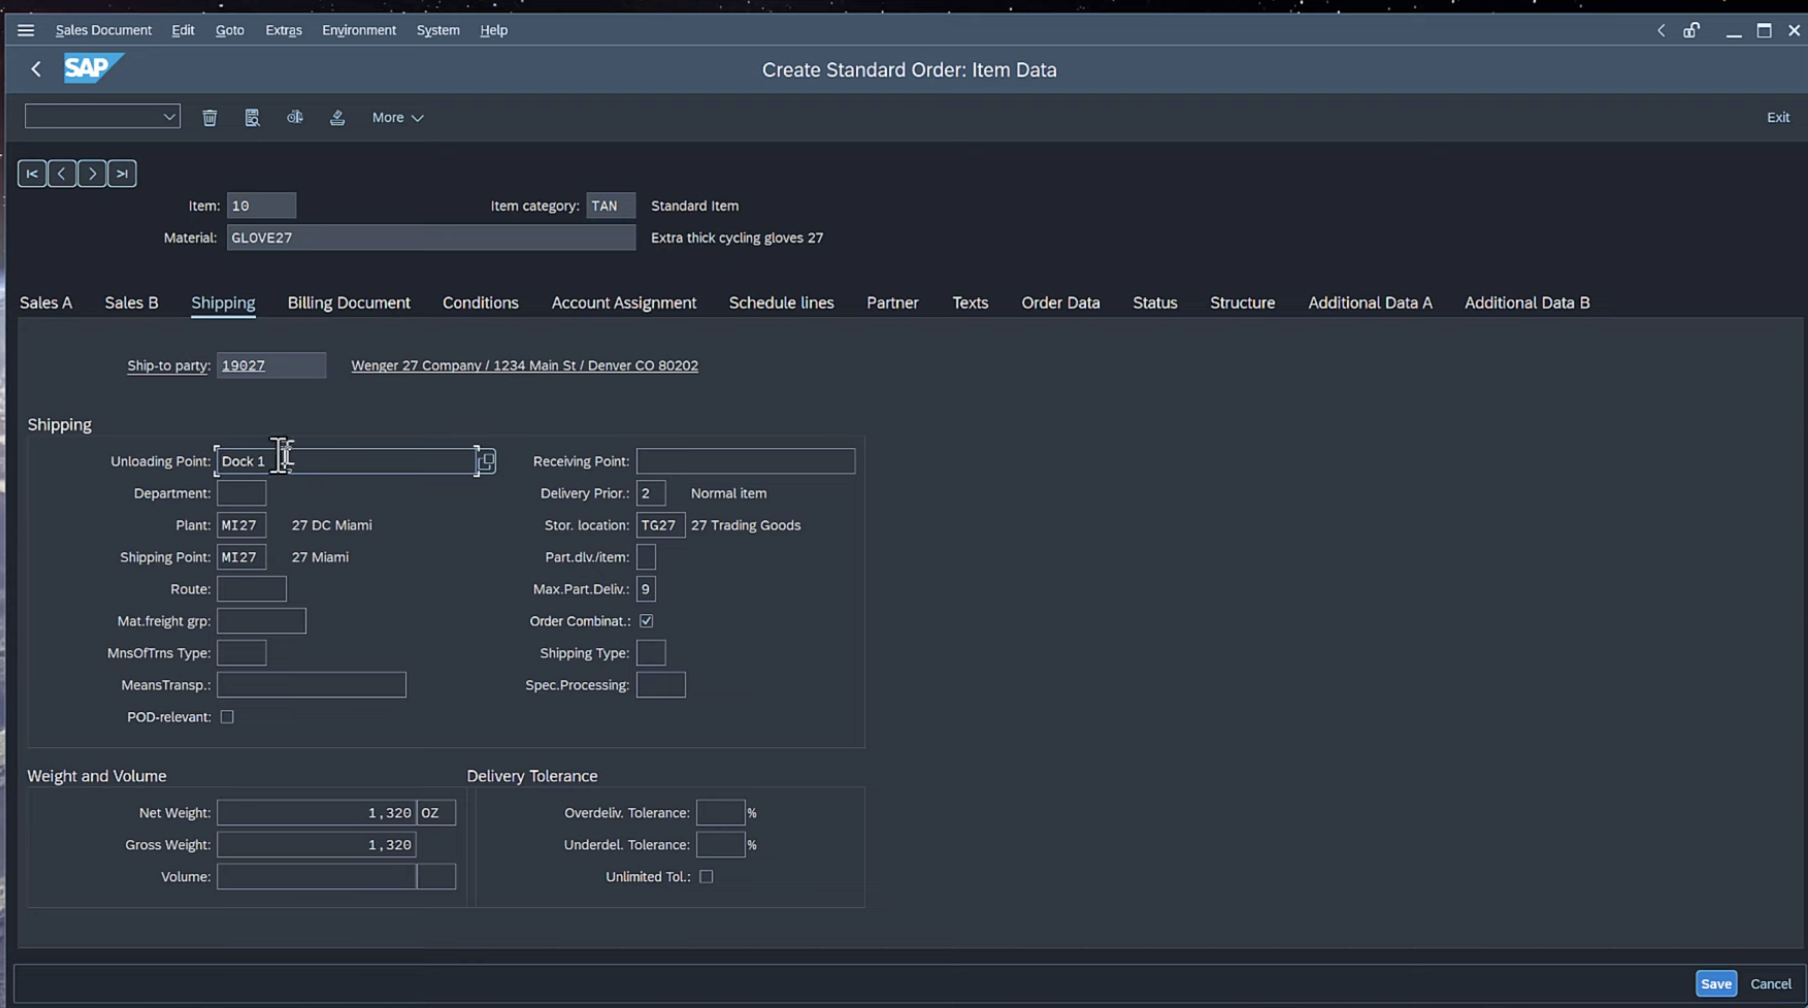Screen dimensions: 1808x1008
Task: Open the hamburger main menu
Action: click(26, 30)
